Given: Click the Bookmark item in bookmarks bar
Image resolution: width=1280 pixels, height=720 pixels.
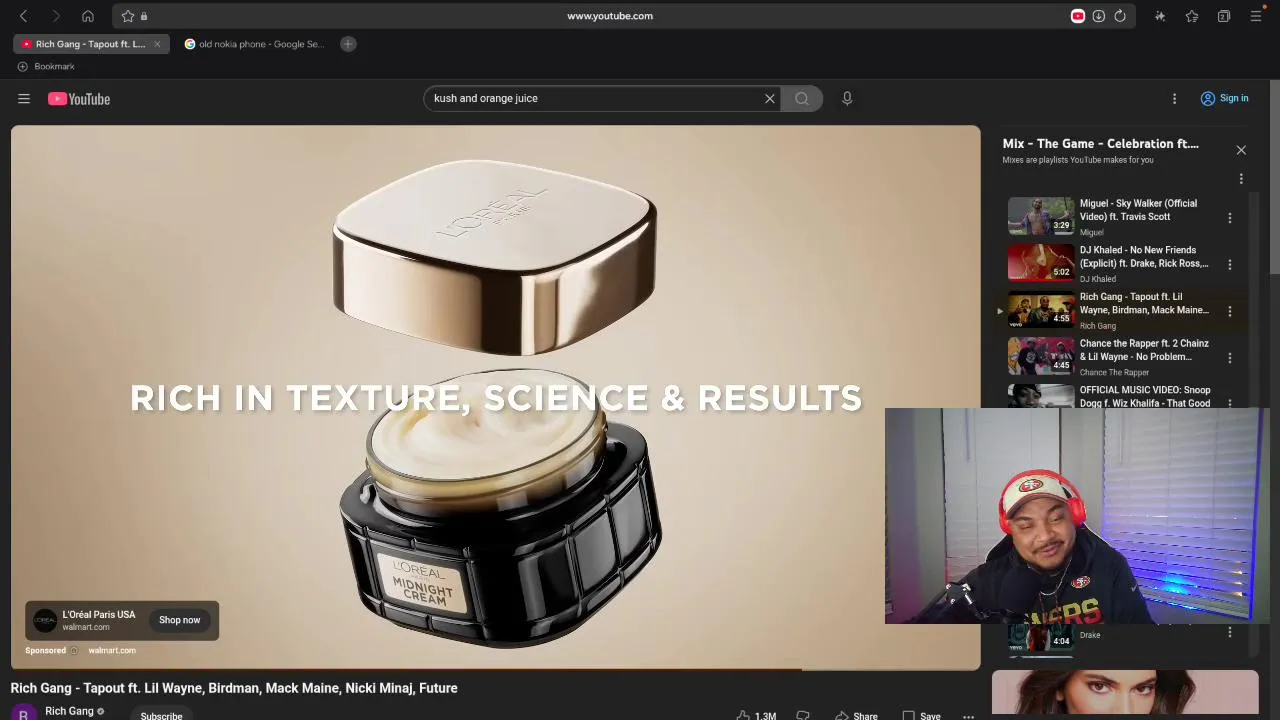Looking at the screenshot, I should coord(46,66).
